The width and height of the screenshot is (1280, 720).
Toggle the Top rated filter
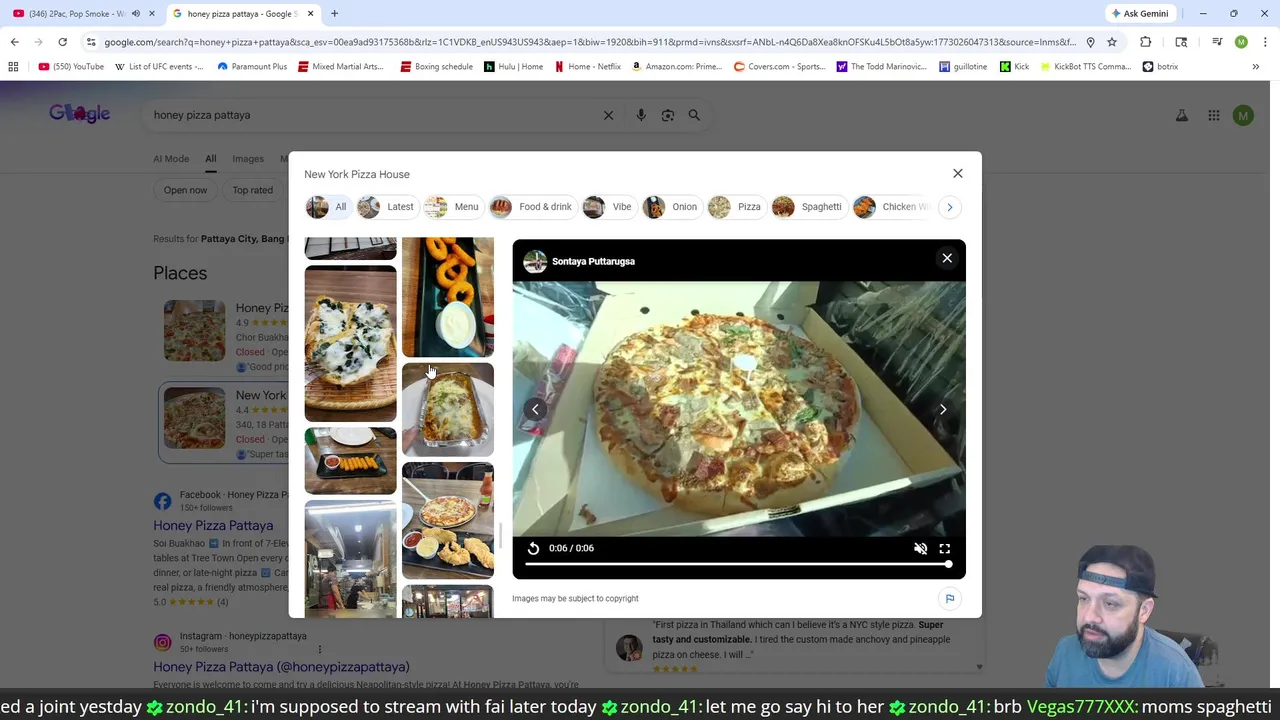point(252,190)
